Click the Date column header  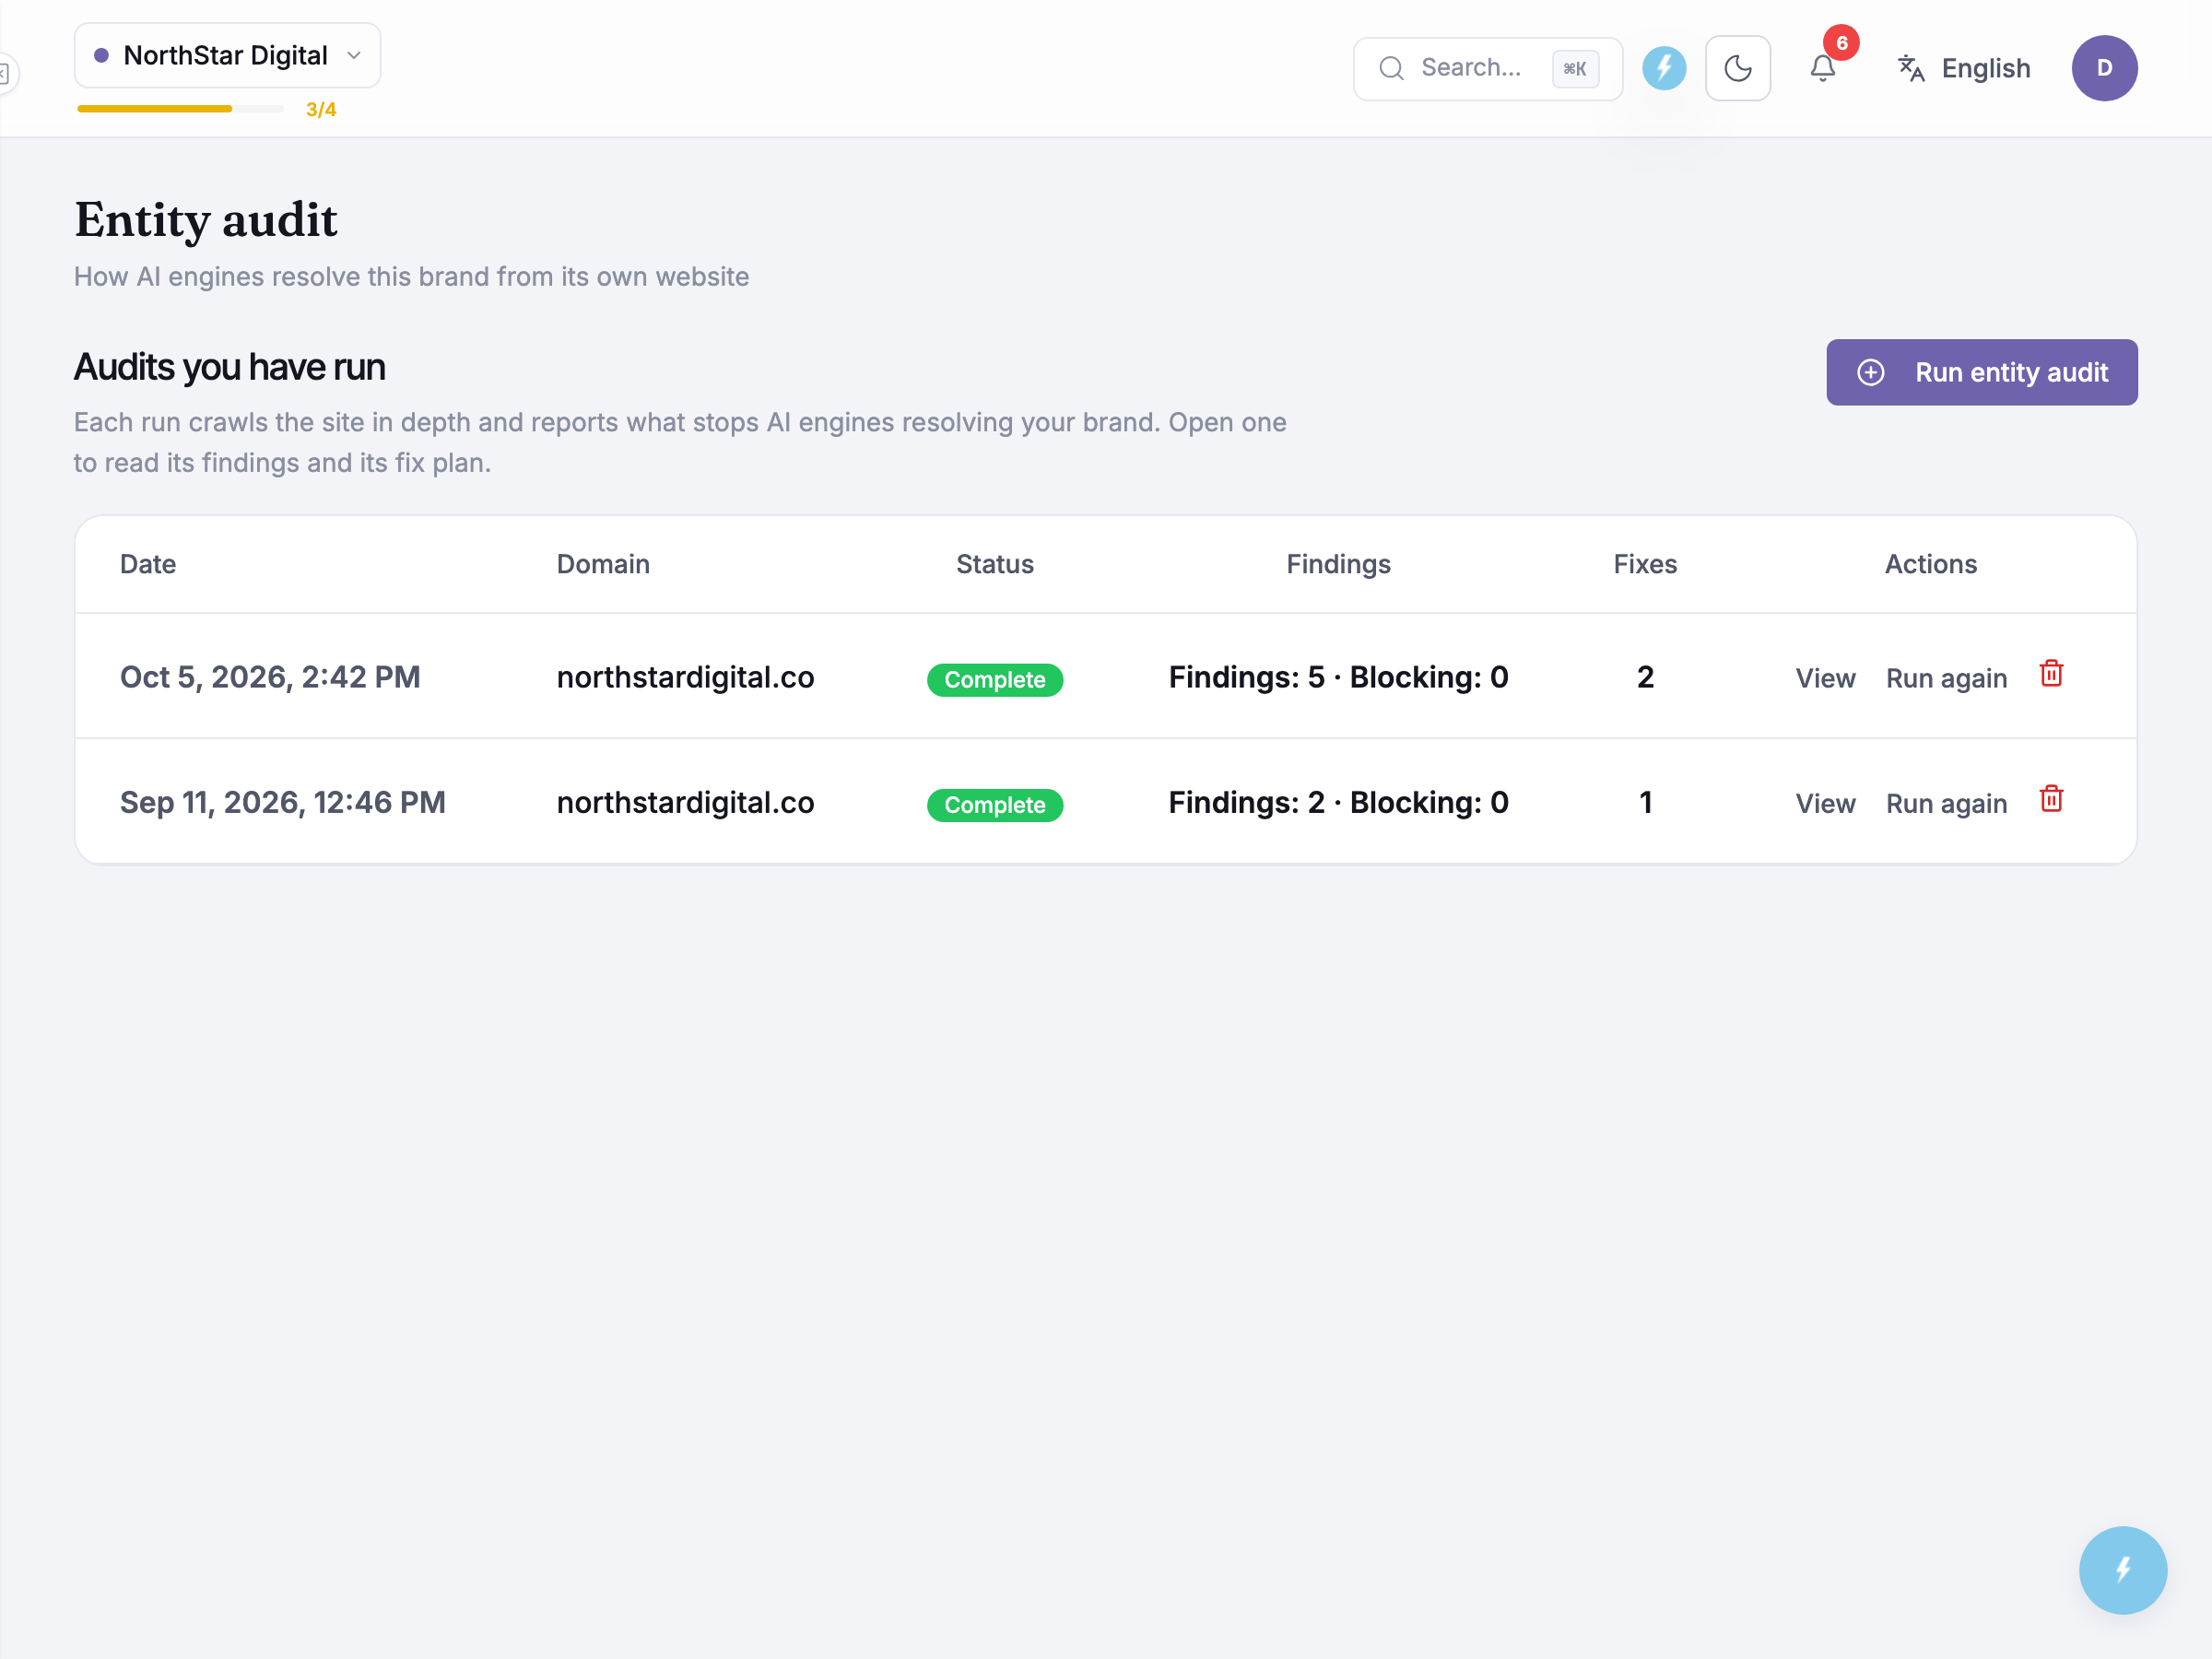click(148, 564)
